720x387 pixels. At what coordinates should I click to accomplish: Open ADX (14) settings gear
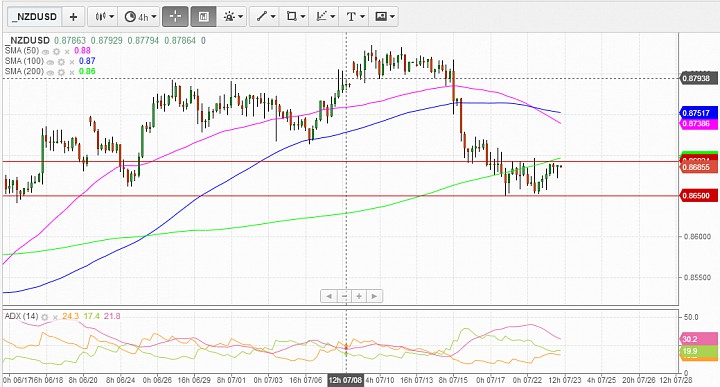click(x=45, y=317)
